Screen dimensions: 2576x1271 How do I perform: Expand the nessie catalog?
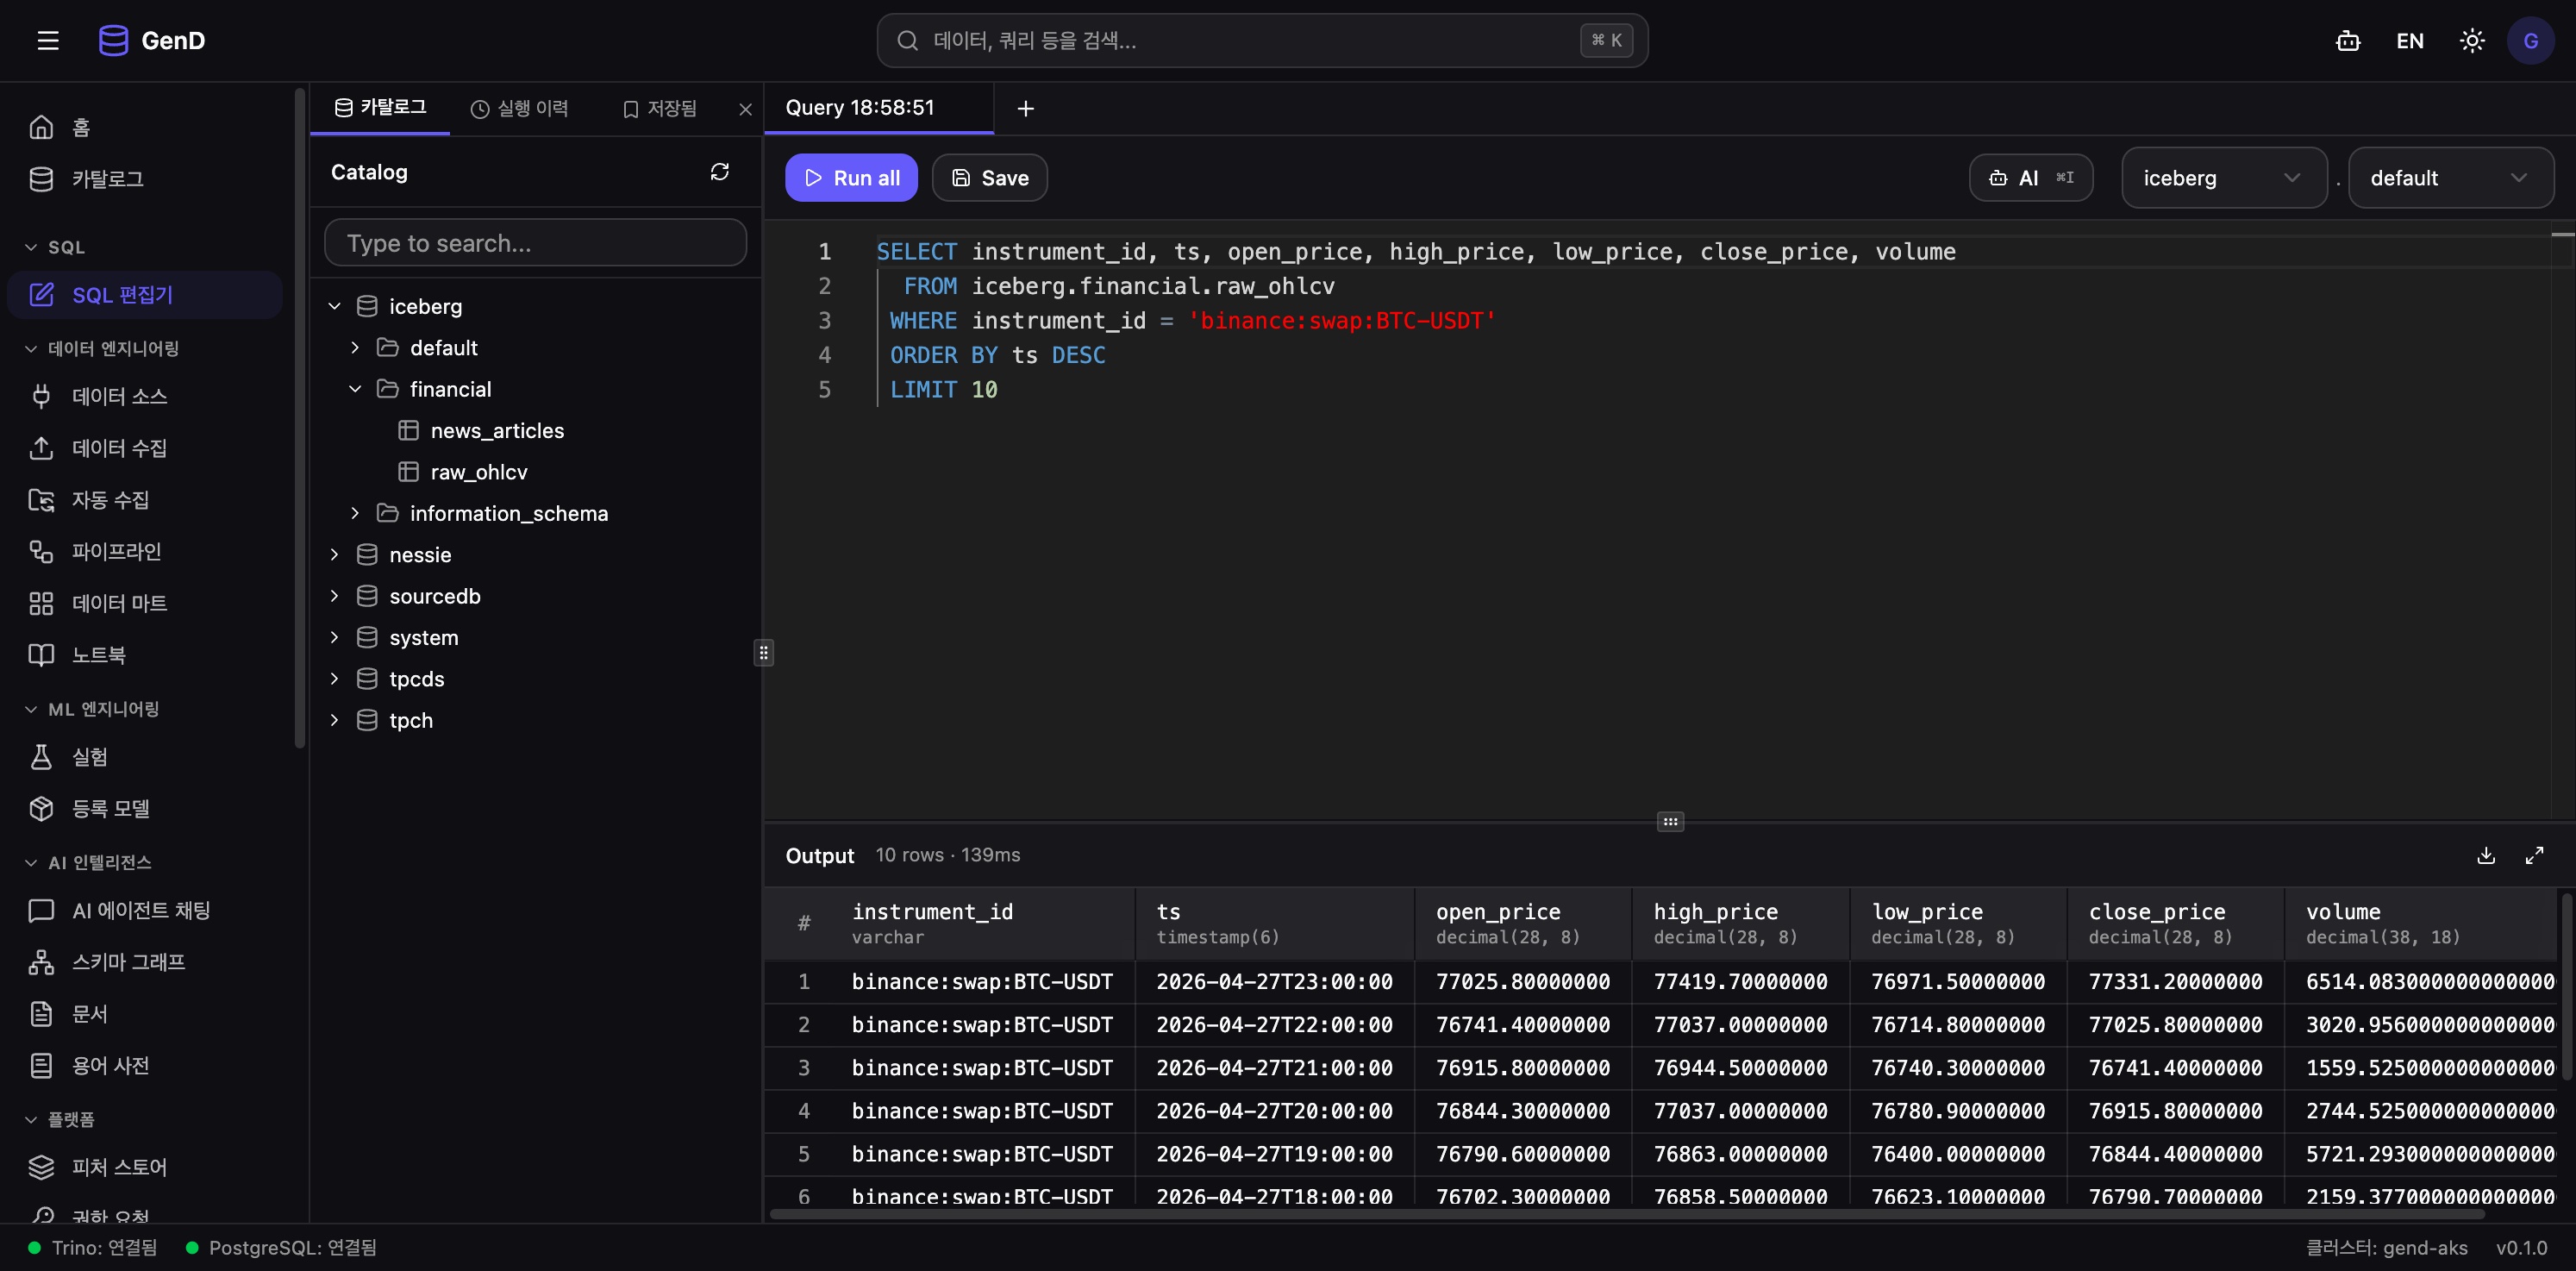(x=335, y=554)
